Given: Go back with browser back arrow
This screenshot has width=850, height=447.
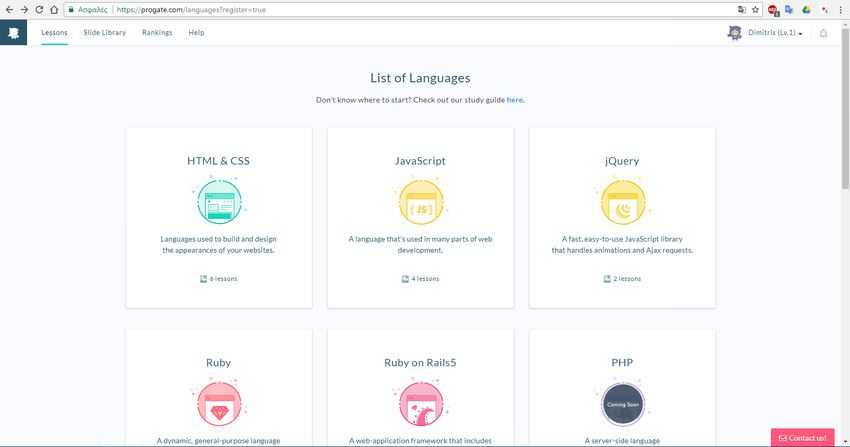Looking at the screenshot, I should 9,10.
